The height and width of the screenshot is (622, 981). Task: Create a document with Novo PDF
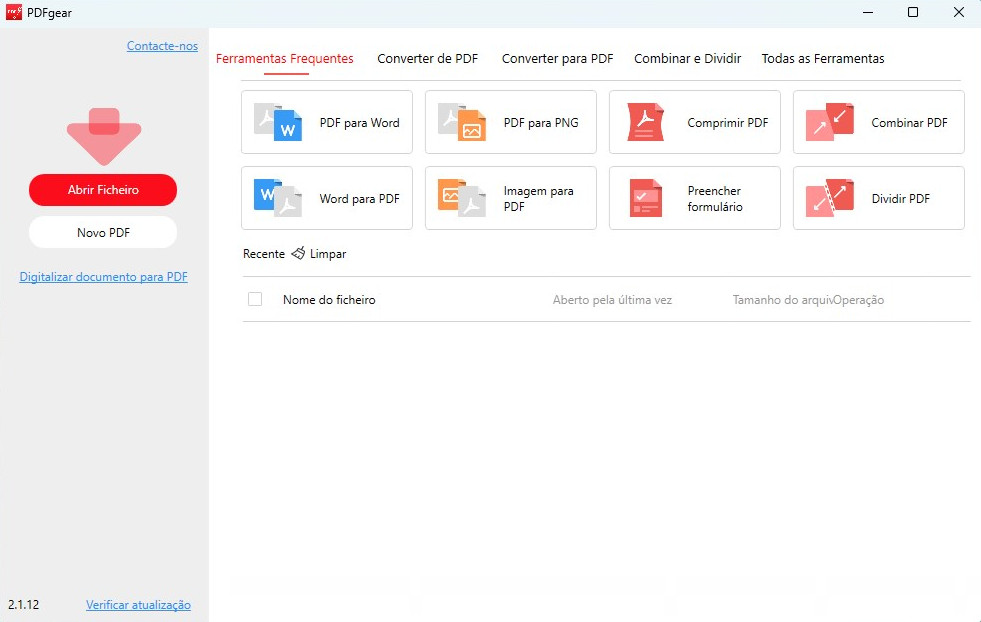pos(102,231)
